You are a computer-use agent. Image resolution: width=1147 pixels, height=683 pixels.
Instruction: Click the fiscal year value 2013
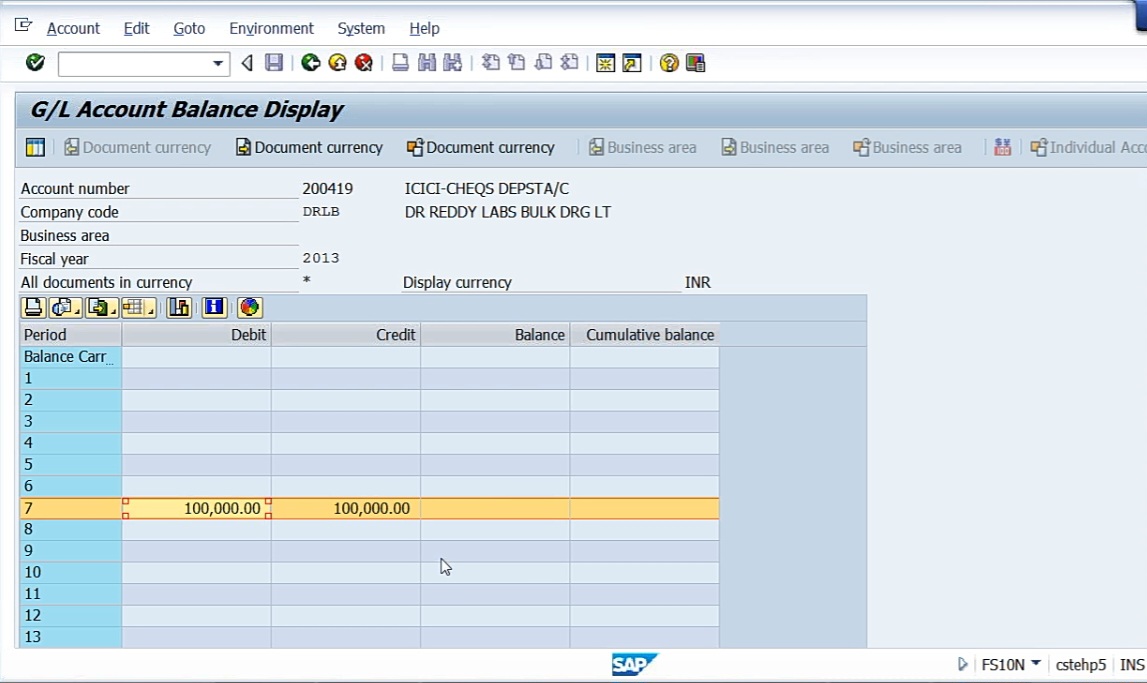coord(321,258)
